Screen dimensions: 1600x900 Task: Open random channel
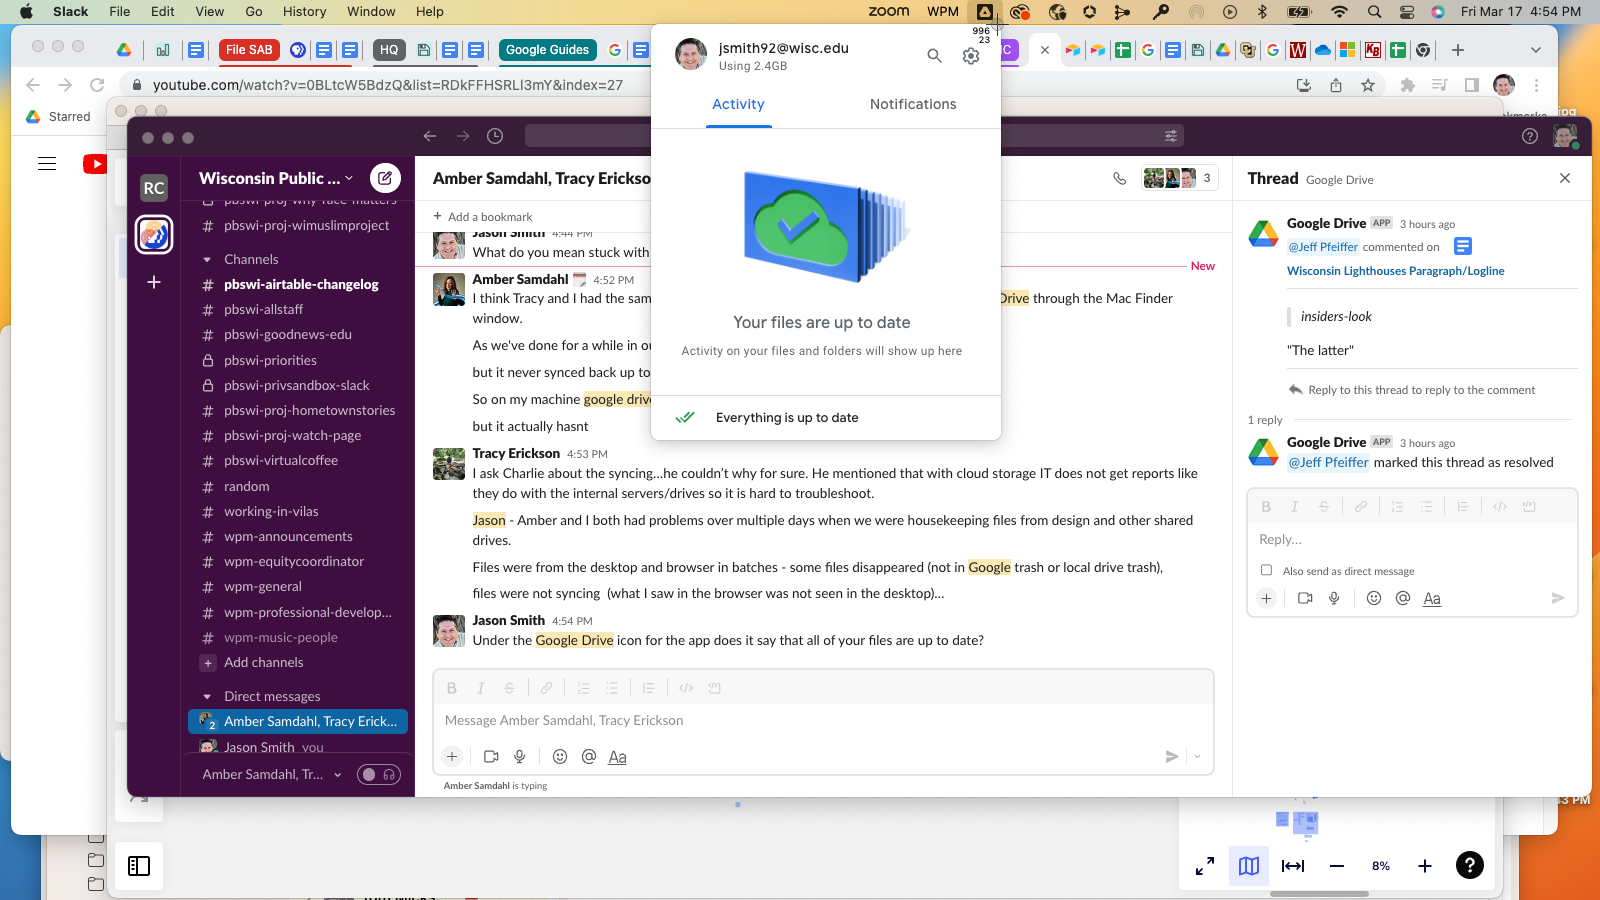tap(247, 486)
